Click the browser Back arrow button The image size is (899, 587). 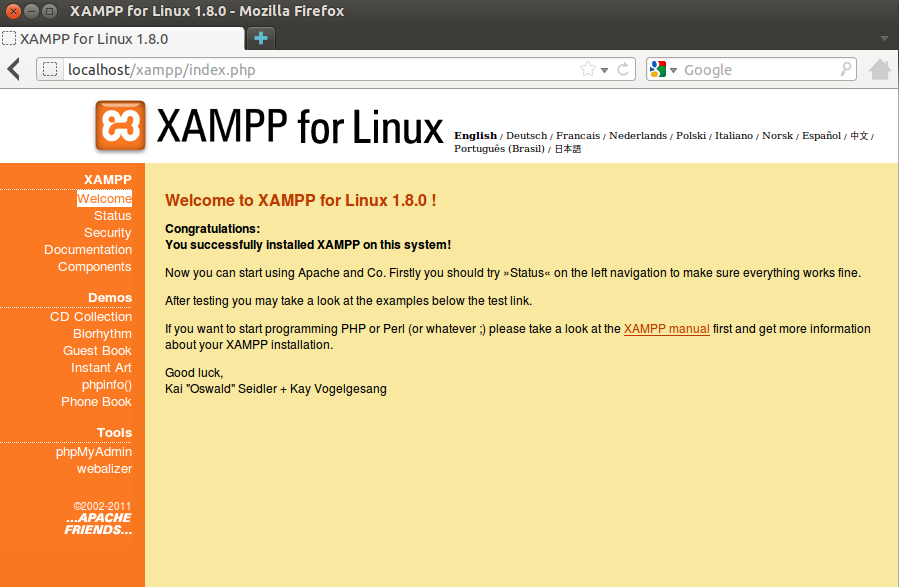click(14, 69)
